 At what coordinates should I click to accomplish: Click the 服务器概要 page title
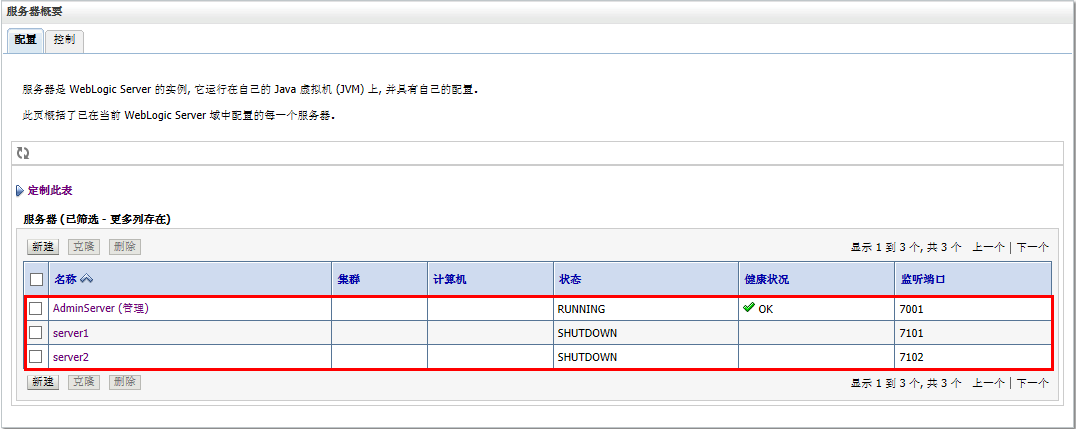pyautogui.click(x=34, y=11)
